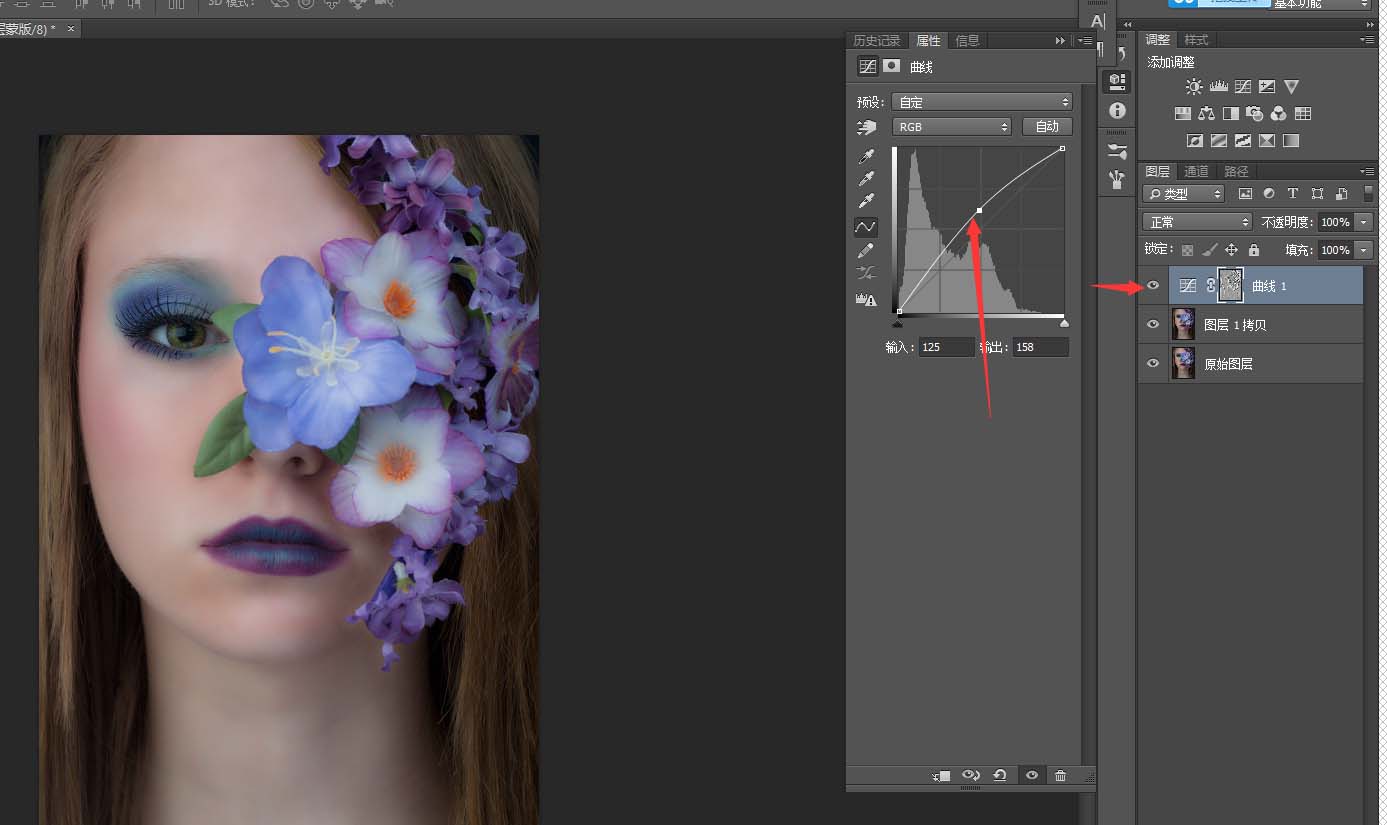Click the 自动 button
The width and height of the screenshot is (1387, 825).
pyautogui.click(x=1047, y=127)
